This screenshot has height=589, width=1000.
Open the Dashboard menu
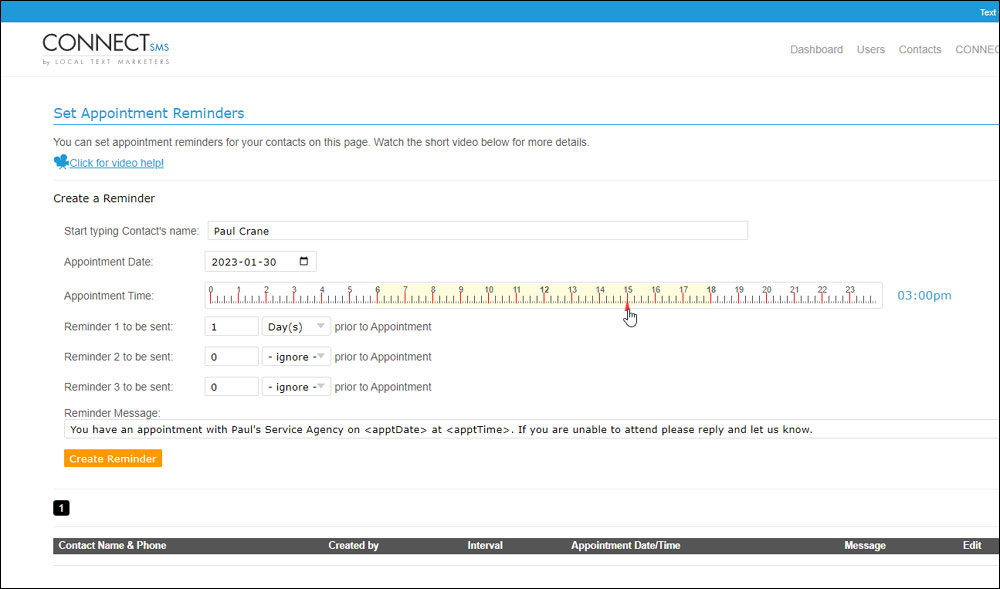tap(816, 49)
